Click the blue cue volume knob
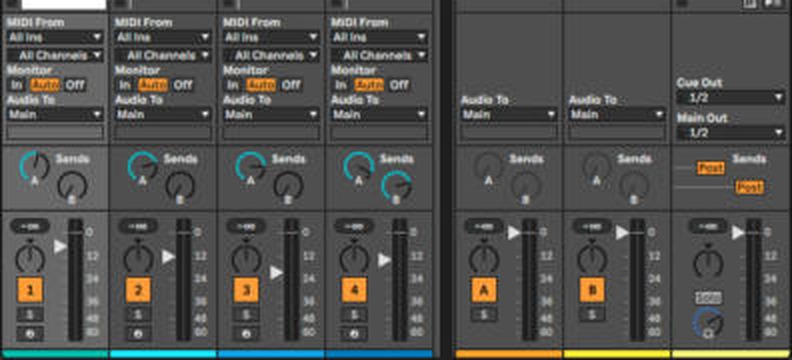 click(708, 322)
